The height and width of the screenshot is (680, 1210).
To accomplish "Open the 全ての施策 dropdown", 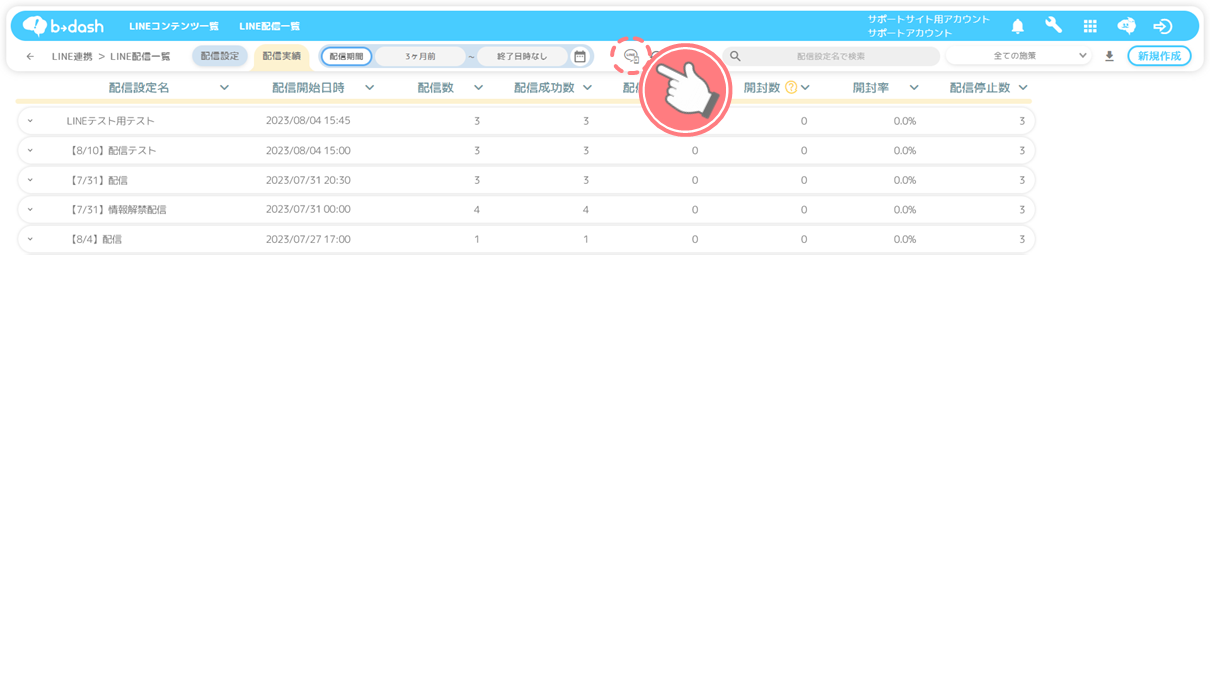I will point(1018,56).
